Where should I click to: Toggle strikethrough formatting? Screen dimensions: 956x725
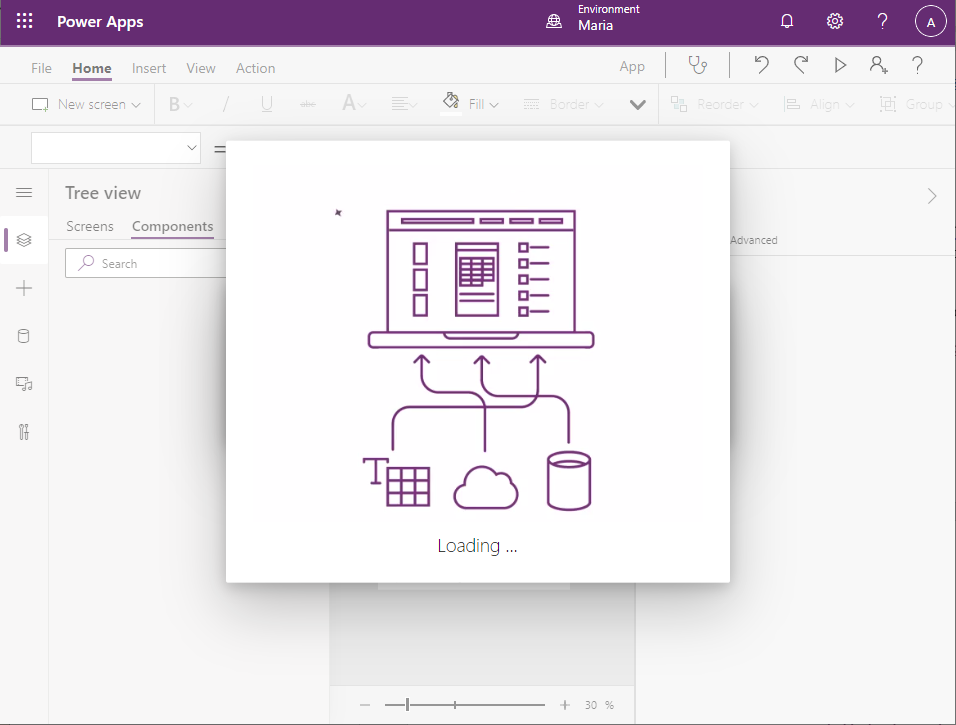click(x=308, y=104)
